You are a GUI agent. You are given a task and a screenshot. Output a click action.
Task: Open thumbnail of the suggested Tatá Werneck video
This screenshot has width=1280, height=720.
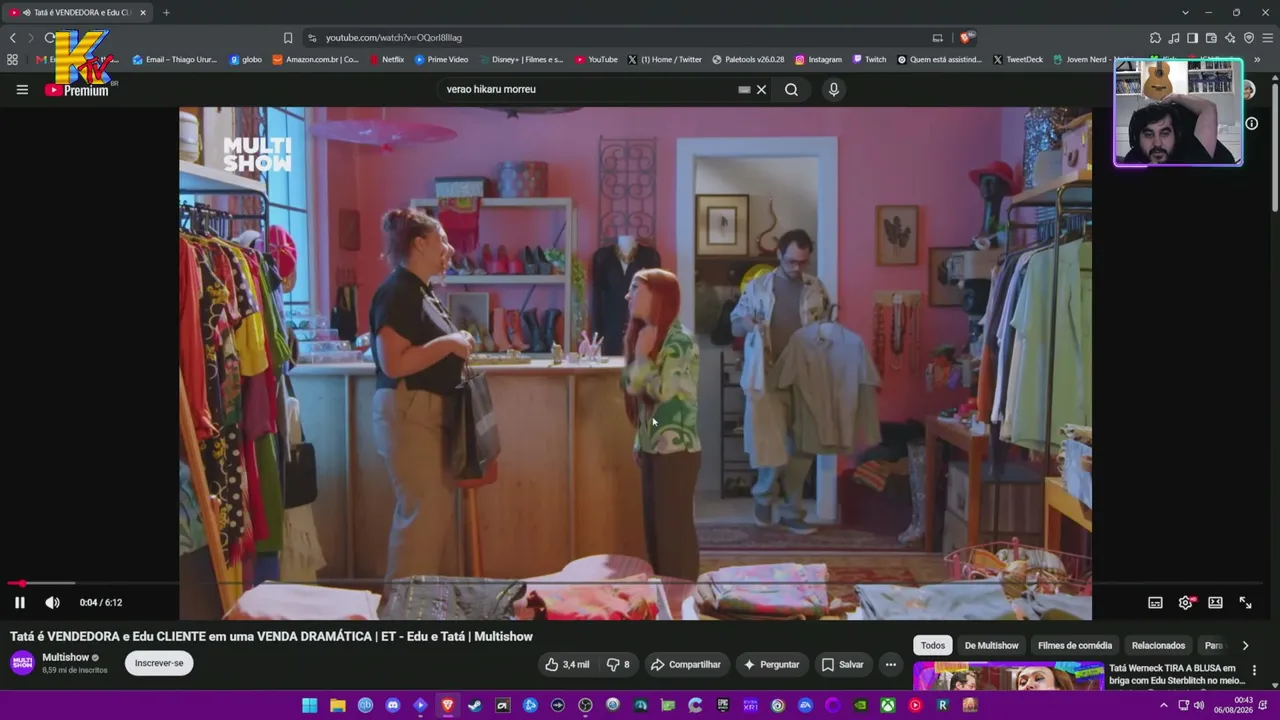pos(1008,676)
